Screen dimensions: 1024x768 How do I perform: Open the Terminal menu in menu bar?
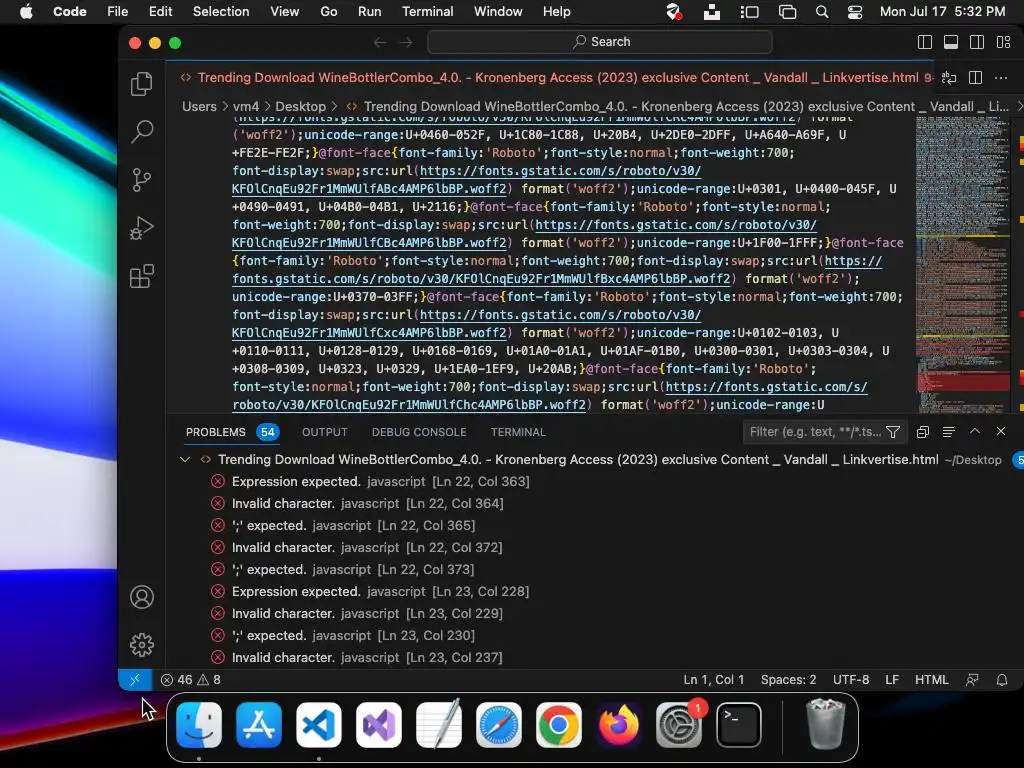[428, 12]
